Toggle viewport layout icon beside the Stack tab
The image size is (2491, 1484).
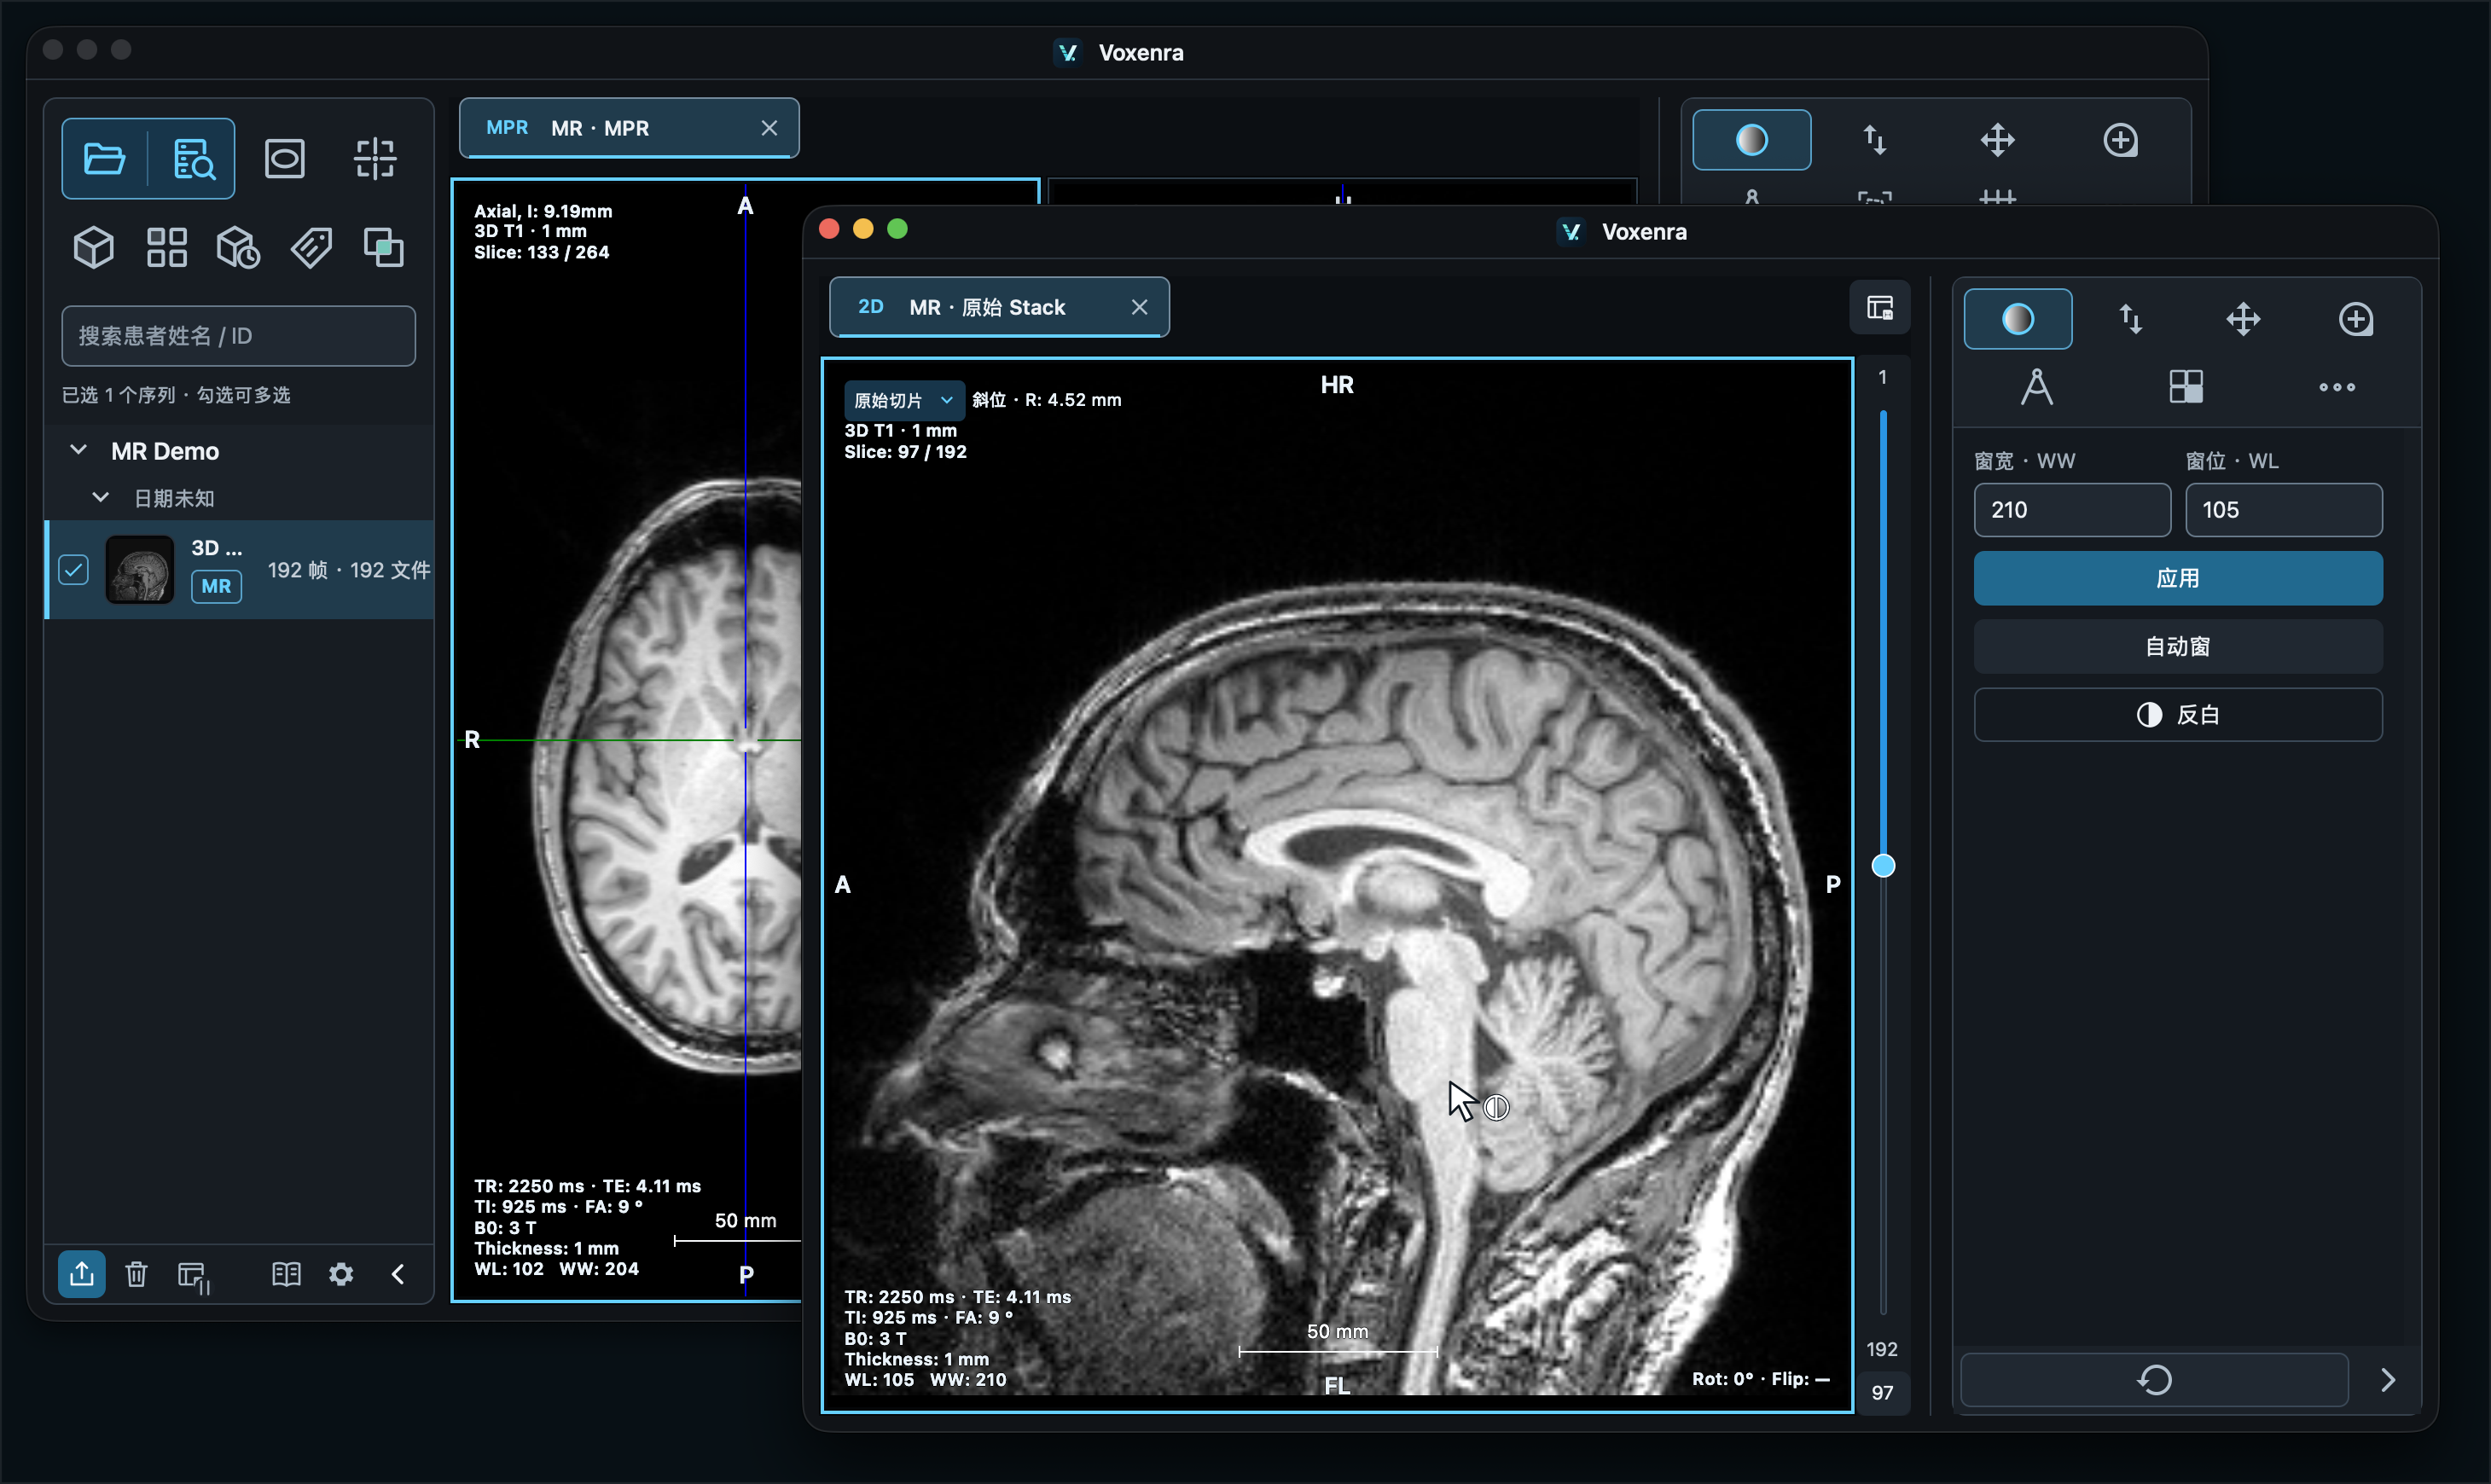tap(1880, 307)
